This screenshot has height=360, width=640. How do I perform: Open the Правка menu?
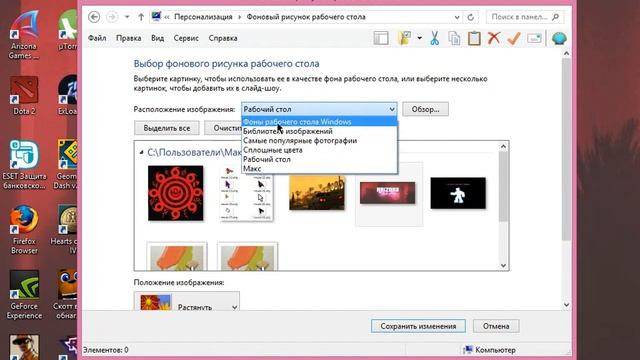coord(129,38)
